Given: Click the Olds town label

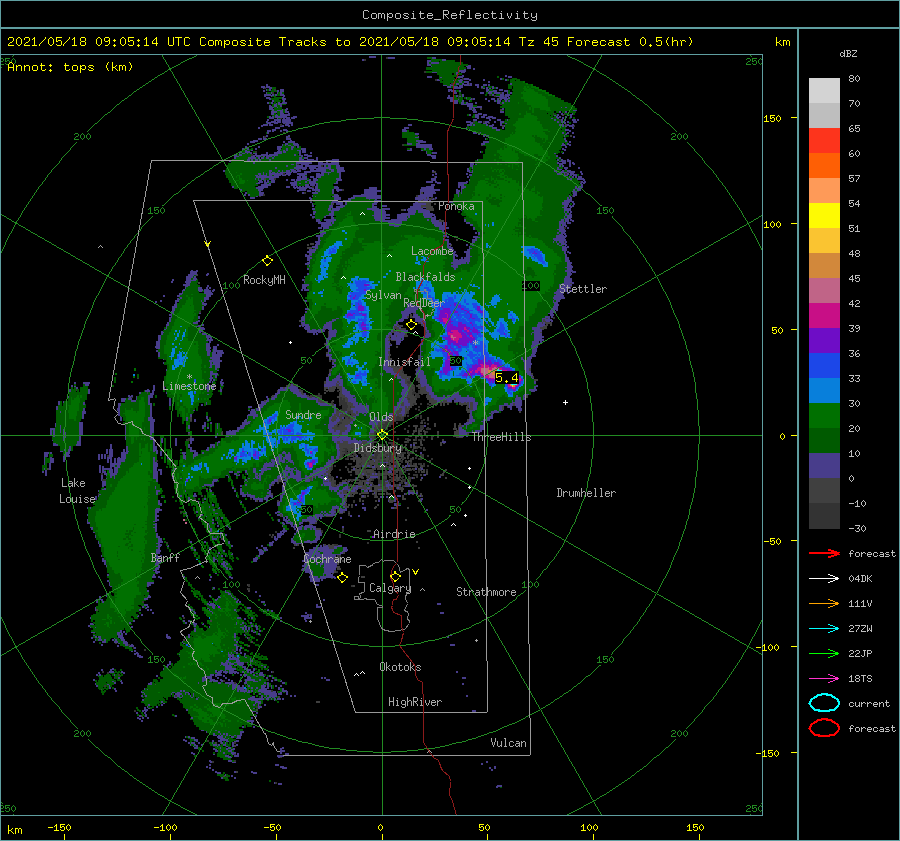Looking at the screenshot, I should (x=381, y=417).
